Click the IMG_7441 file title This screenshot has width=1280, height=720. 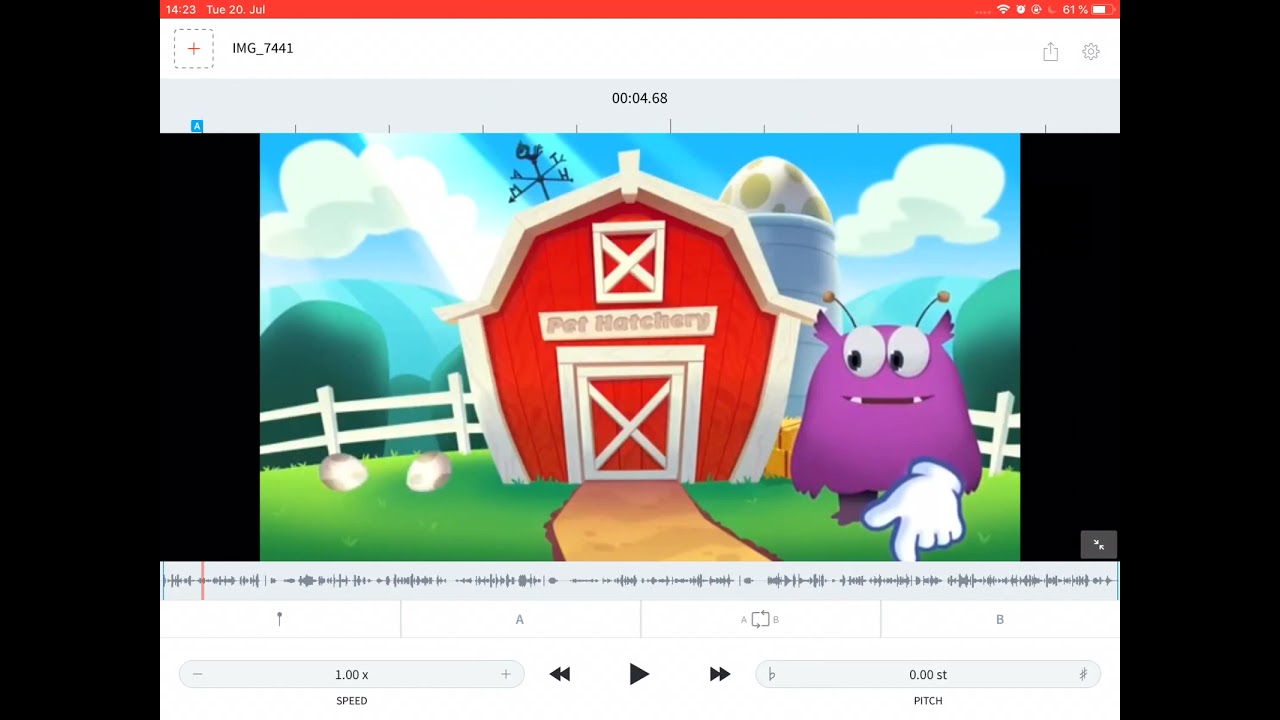tap(263, 48)
